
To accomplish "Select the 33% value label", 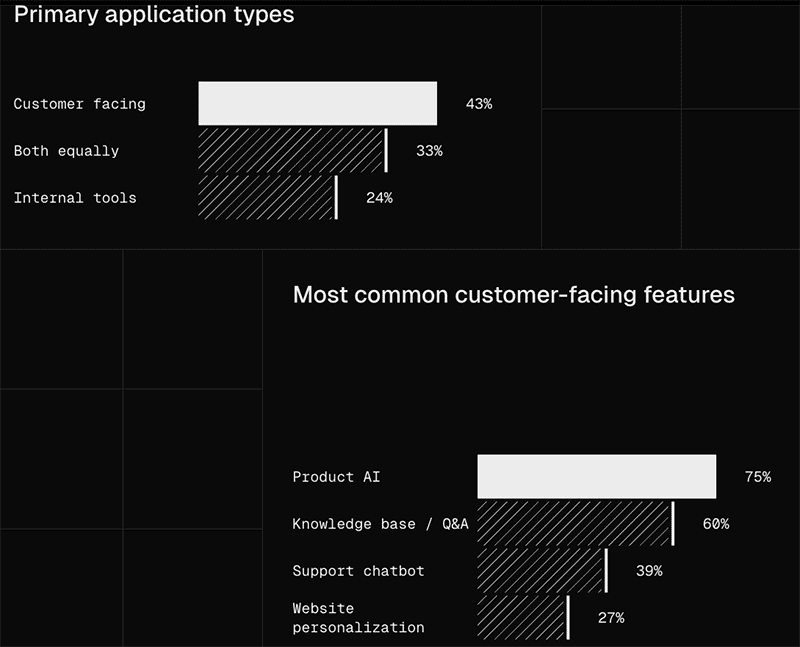I will [429, 151].
